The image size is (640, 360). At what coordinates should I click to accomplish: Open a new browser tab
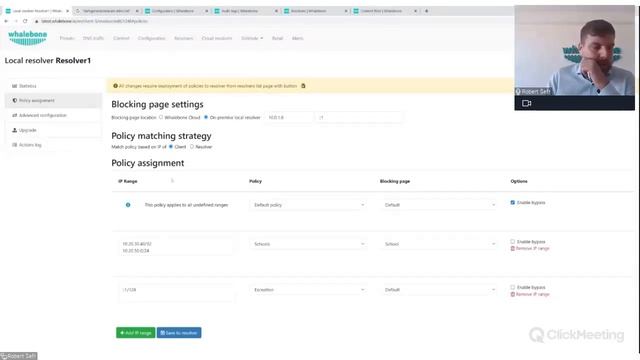(427, 11)
